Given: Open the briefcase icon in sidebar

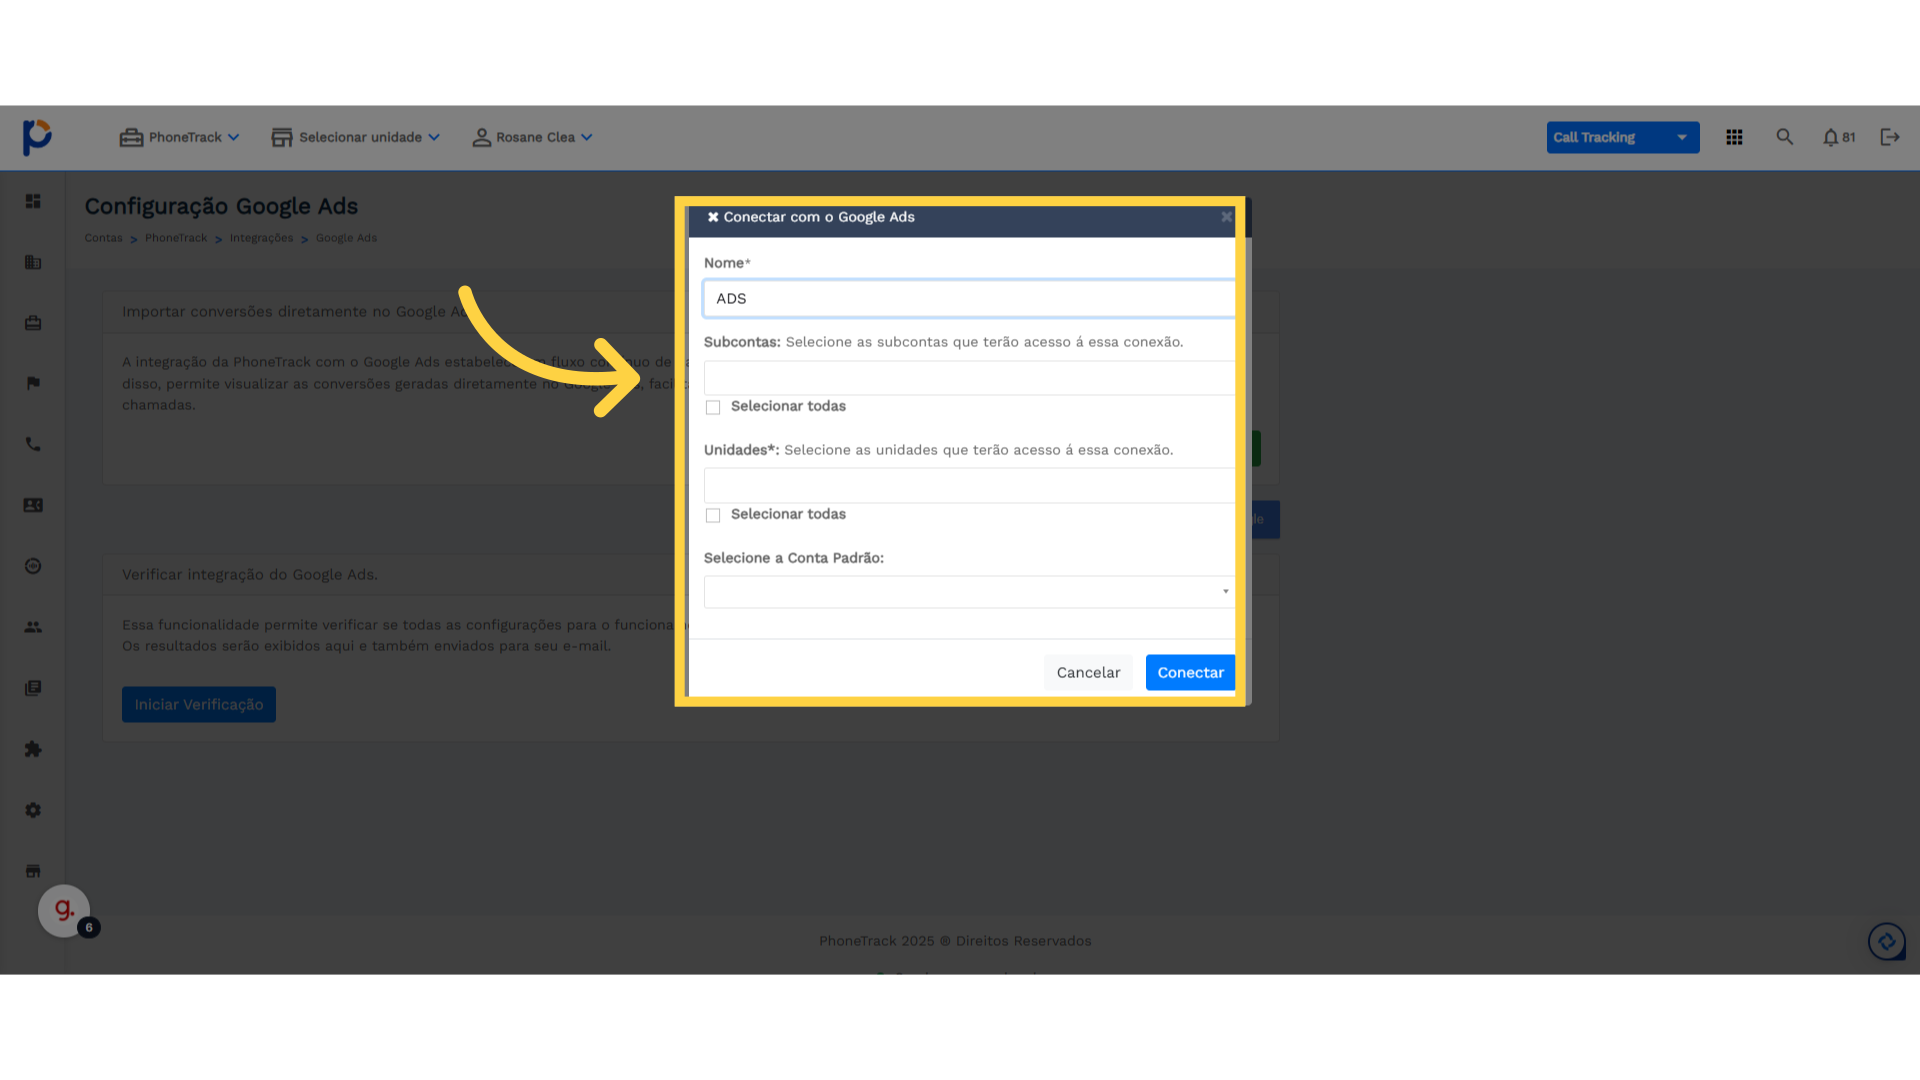Looking at the screenshot, I should (x=33, y=323).
